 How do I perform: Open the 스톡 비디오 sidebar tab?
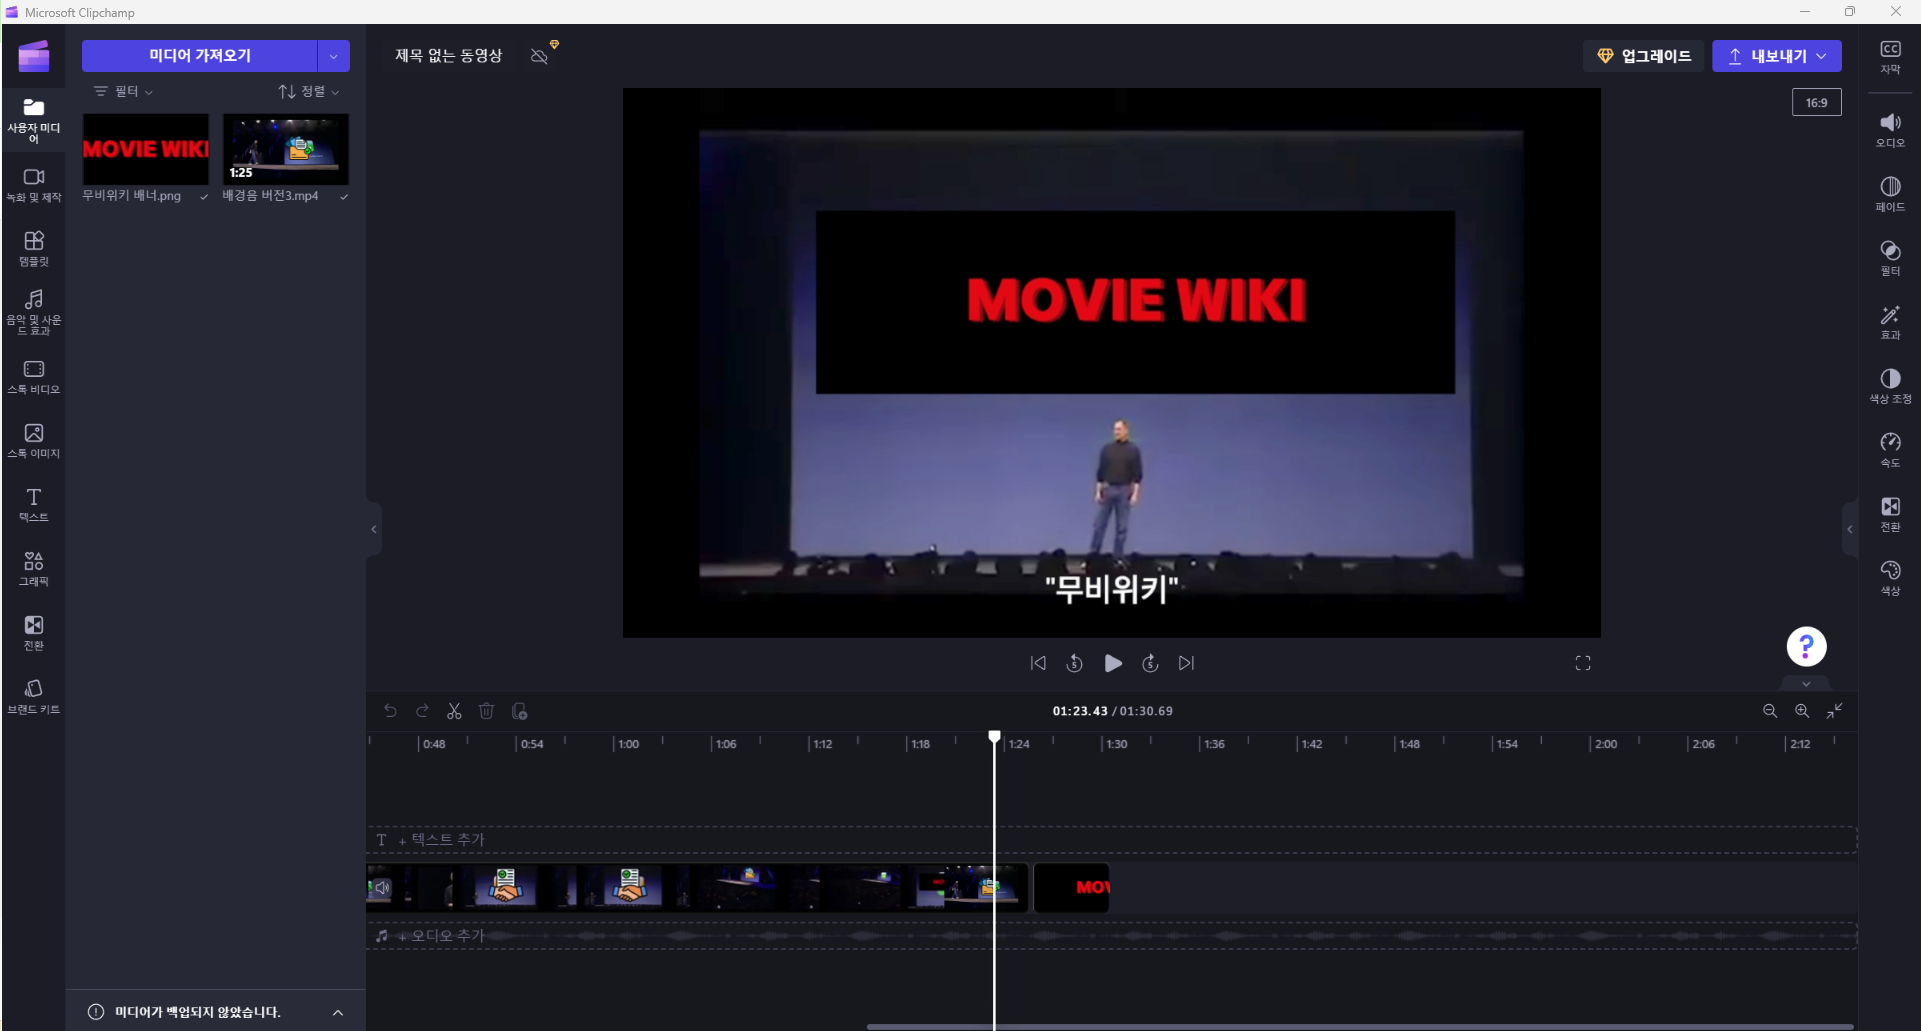point(33,377)
